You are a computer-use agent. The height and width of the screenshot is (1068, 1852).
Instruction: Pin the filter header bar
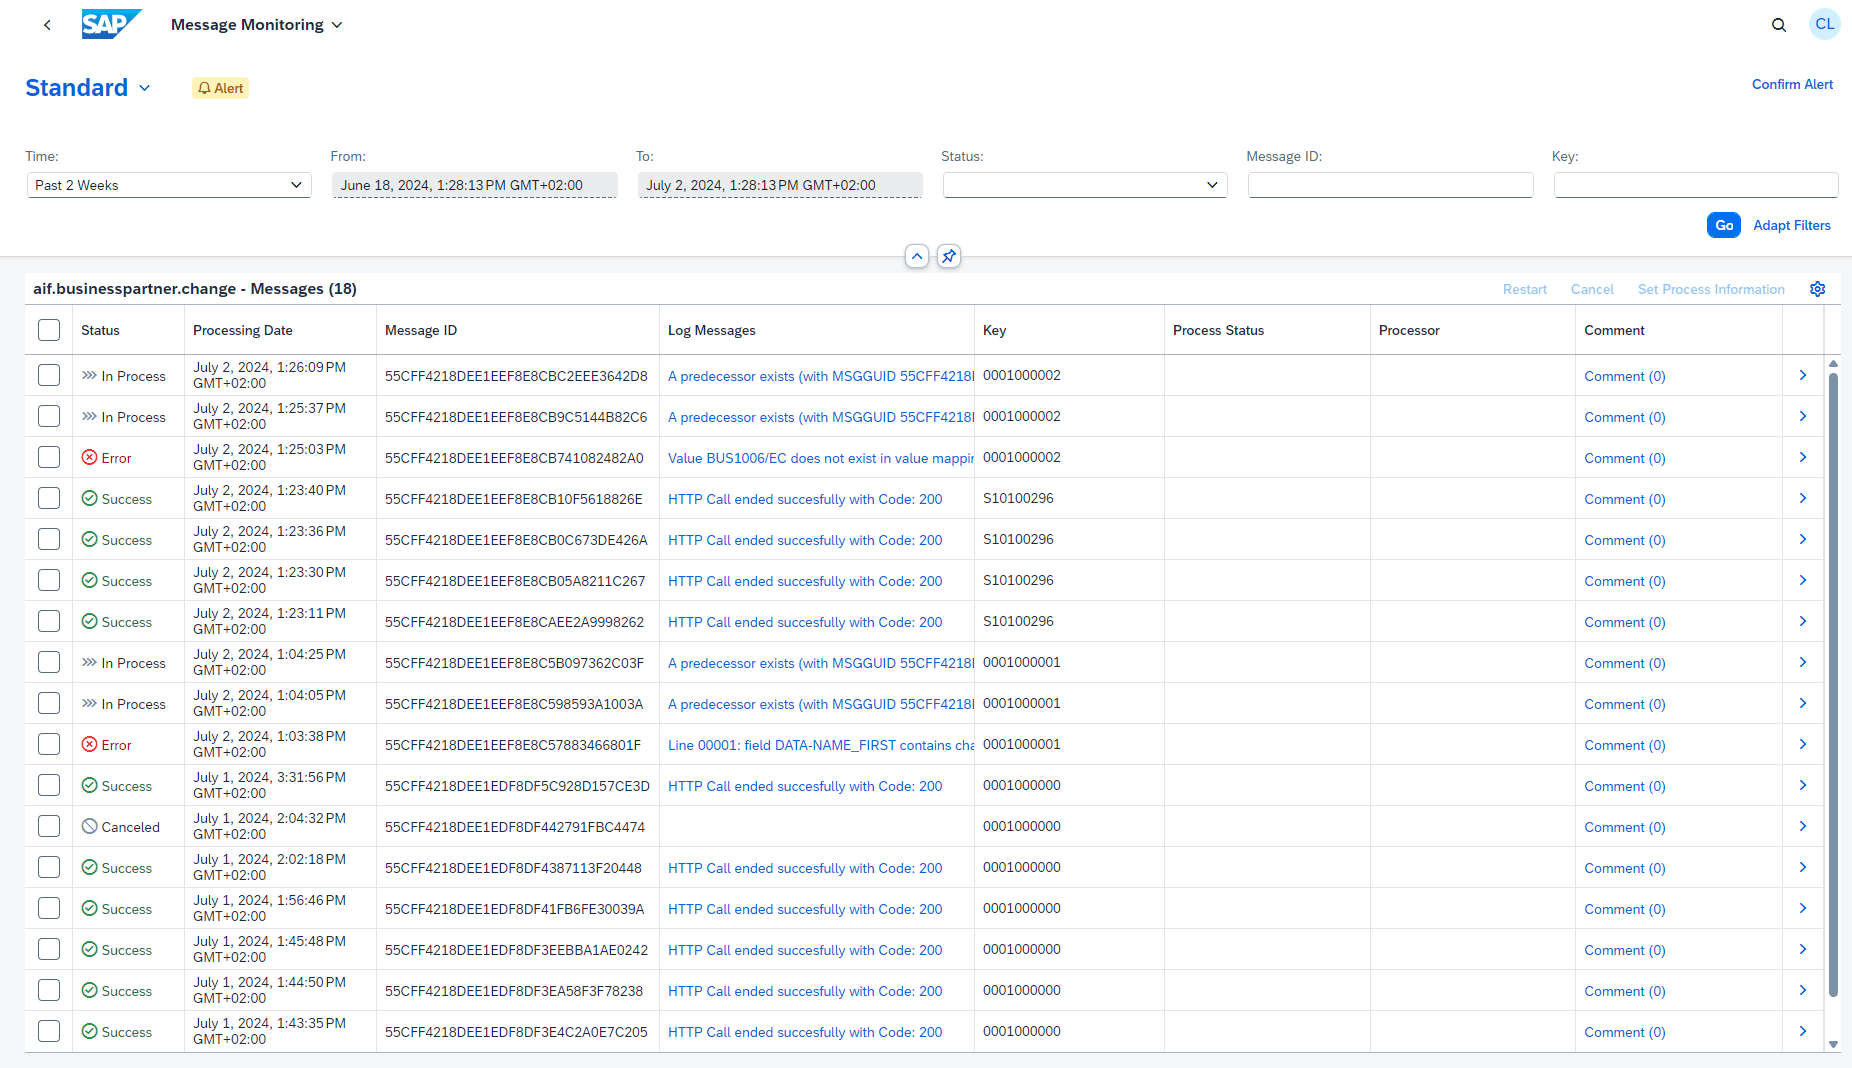[949, 256]
